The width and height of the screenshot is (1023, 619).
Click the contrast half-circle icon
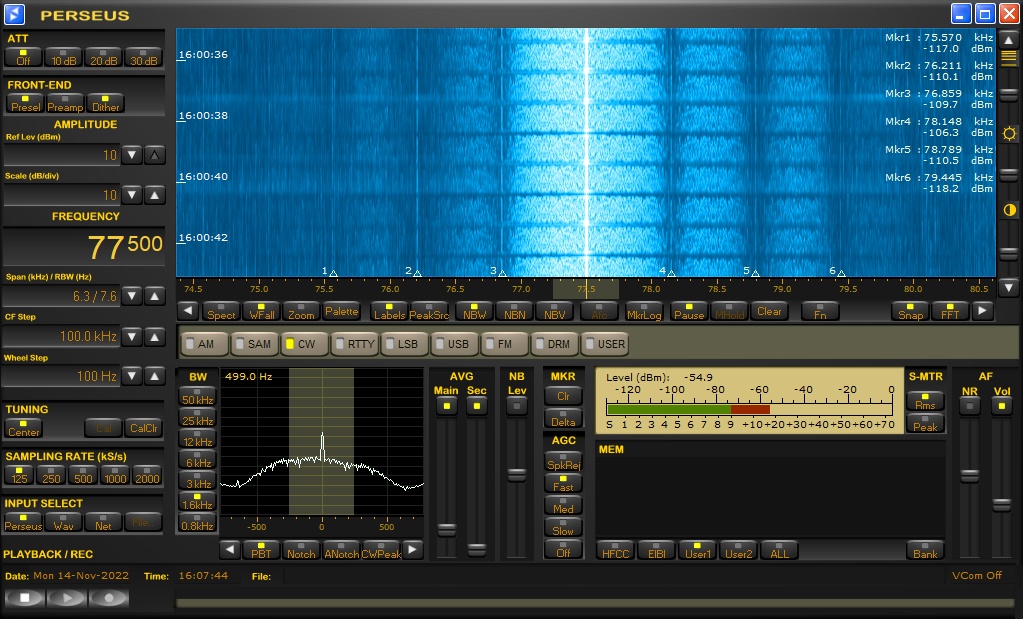click(1009, 210)
